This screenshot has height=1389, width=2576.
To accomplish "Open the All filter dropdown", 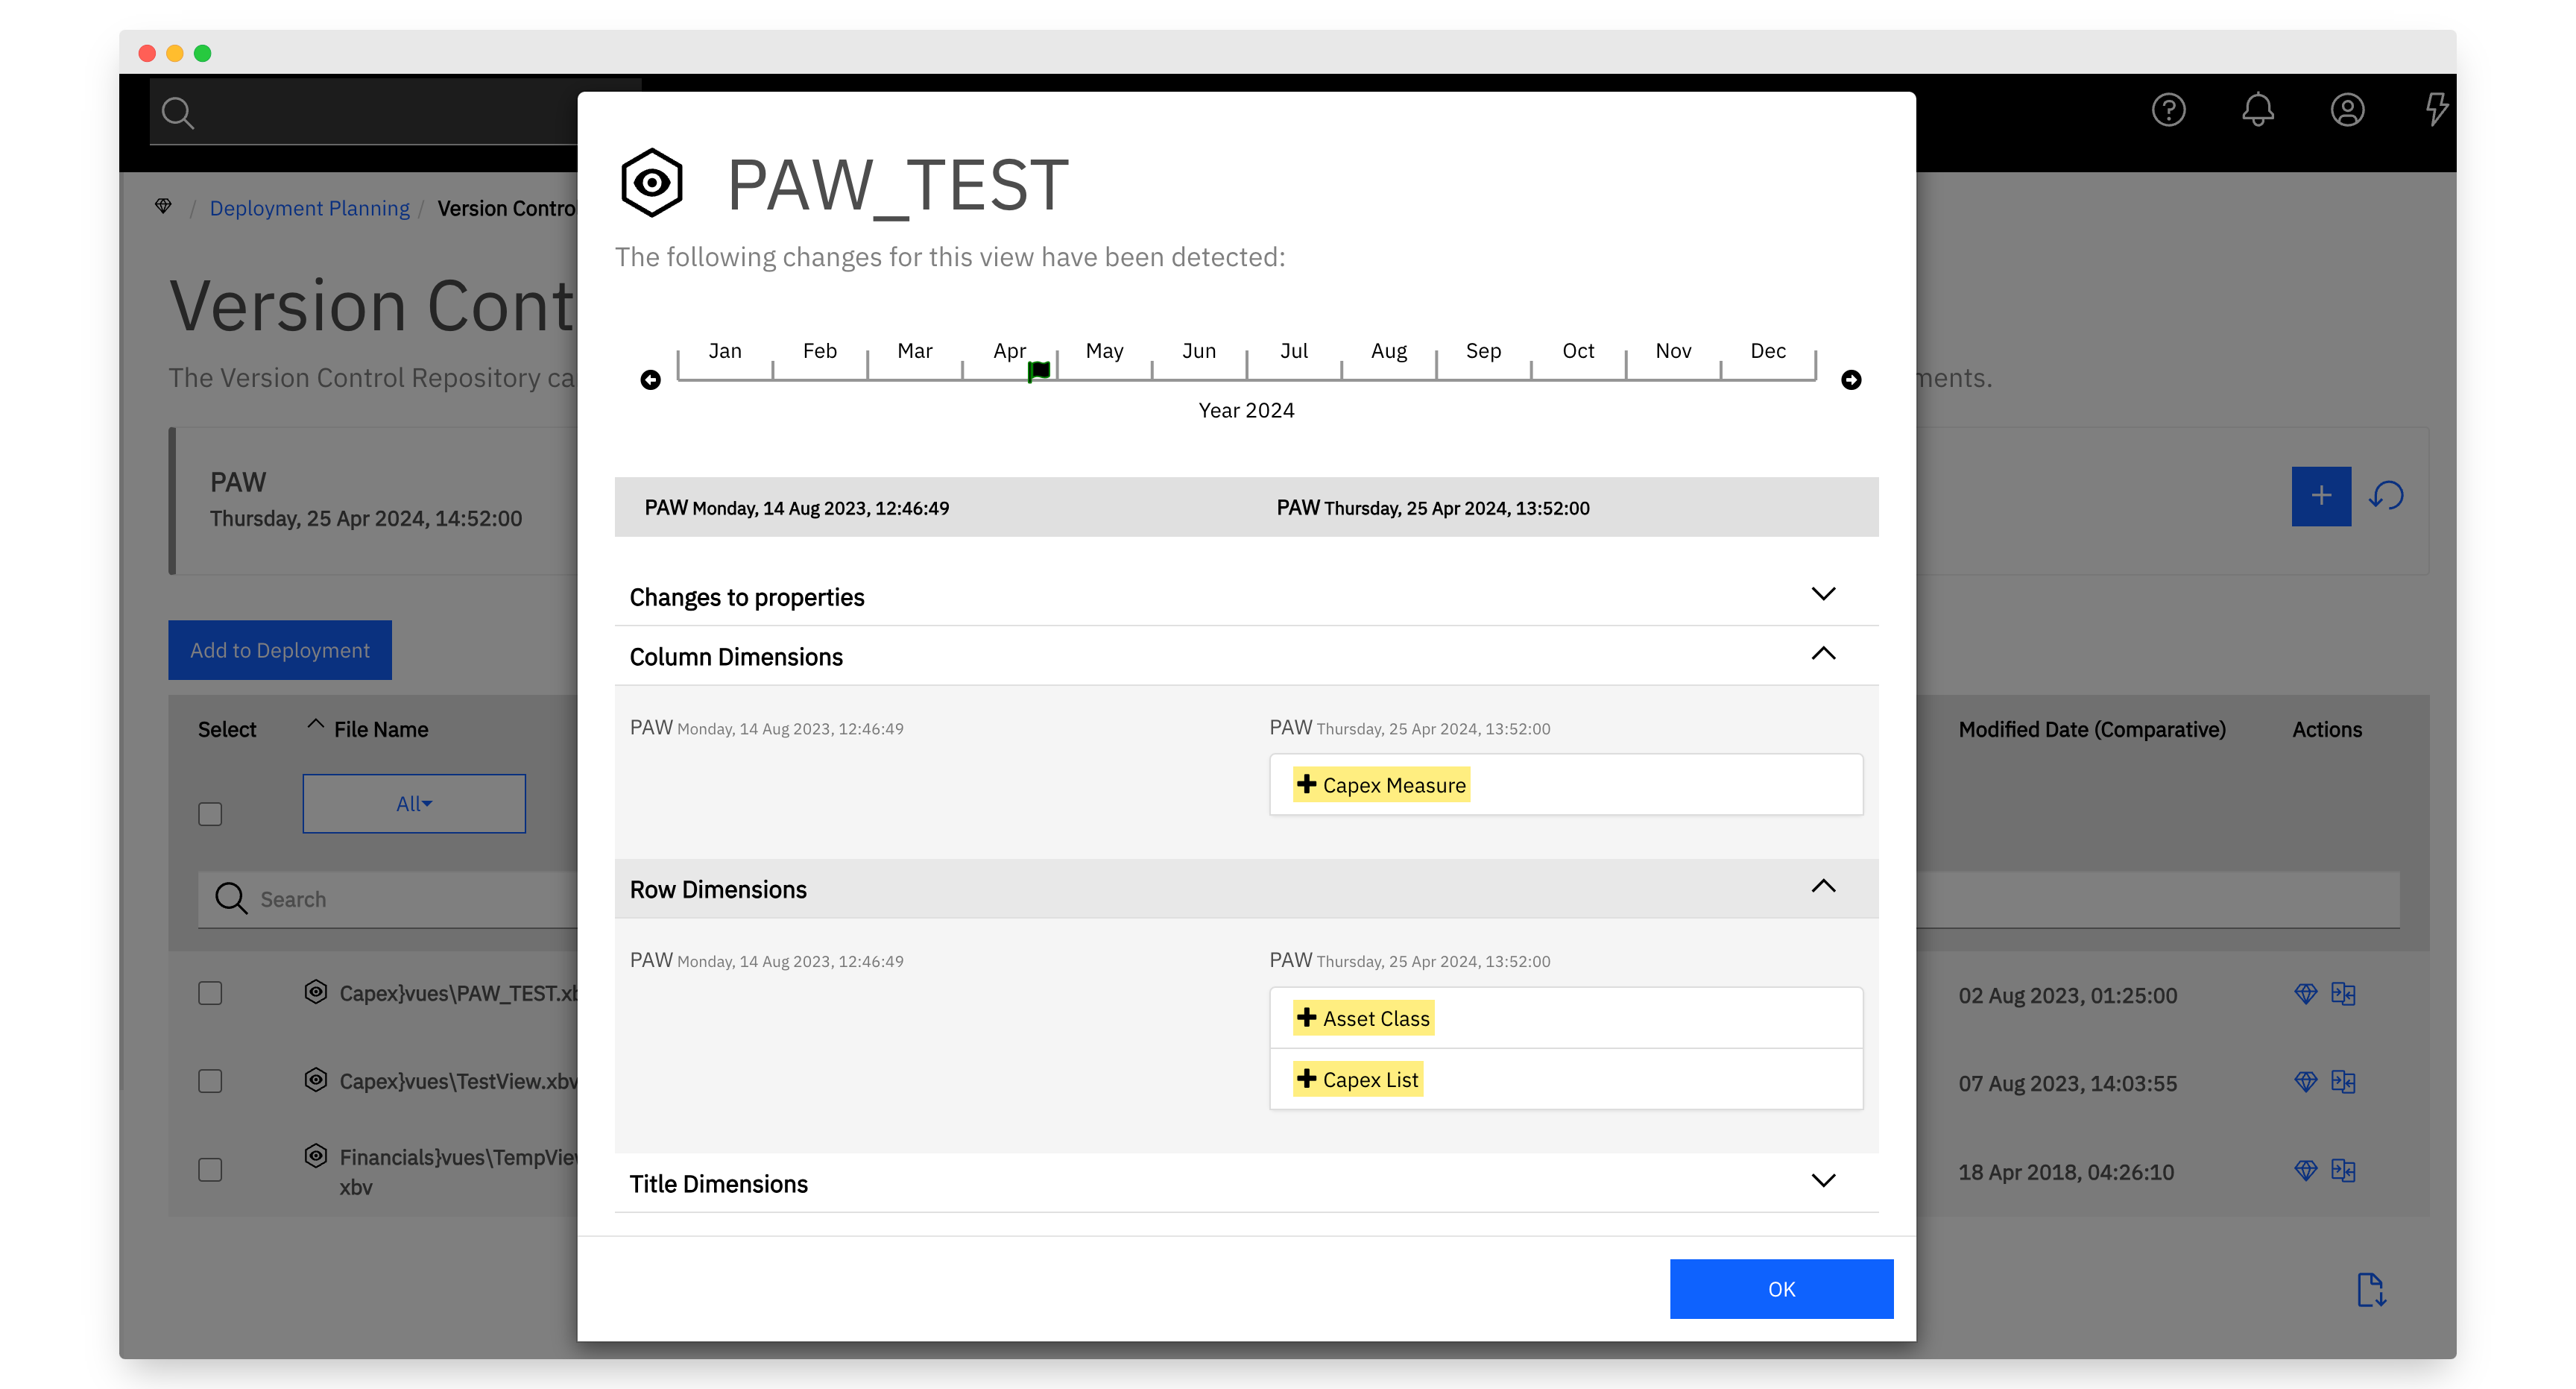I will [414, 803].
